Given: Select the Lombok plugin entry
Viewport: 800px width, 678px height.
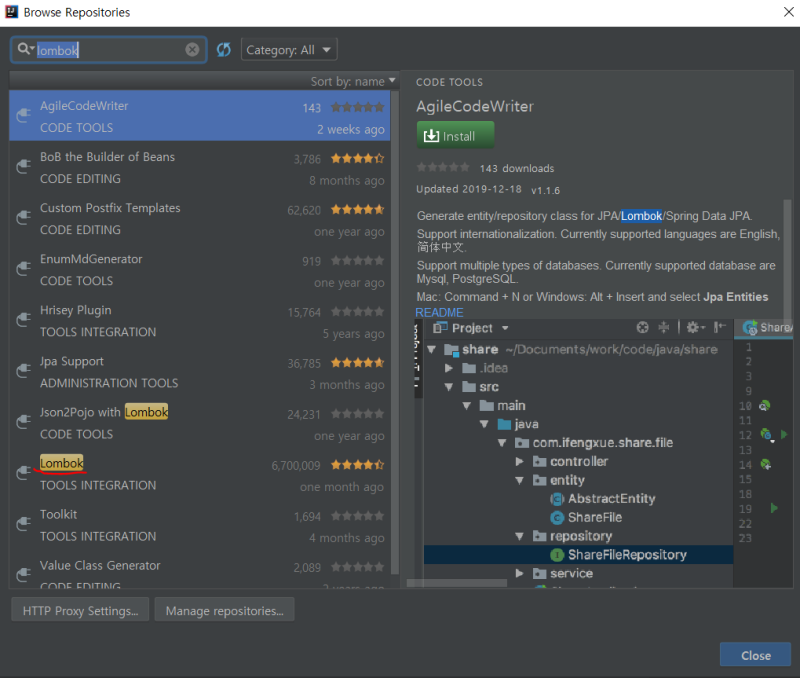Looking at the screenshot, I should pyautogui.click(x=200, y=473).
